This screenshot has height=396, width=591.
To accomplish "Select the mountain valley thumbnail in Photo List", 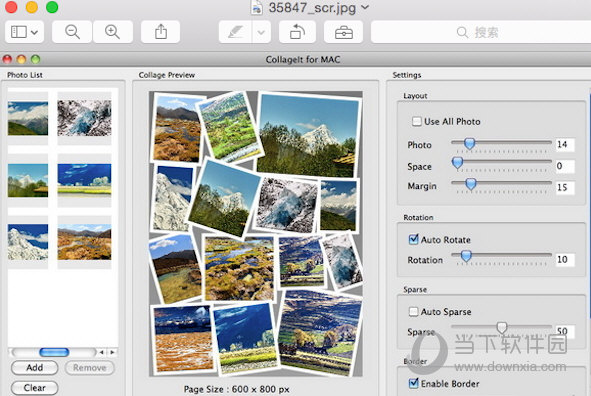I will 28,118.
